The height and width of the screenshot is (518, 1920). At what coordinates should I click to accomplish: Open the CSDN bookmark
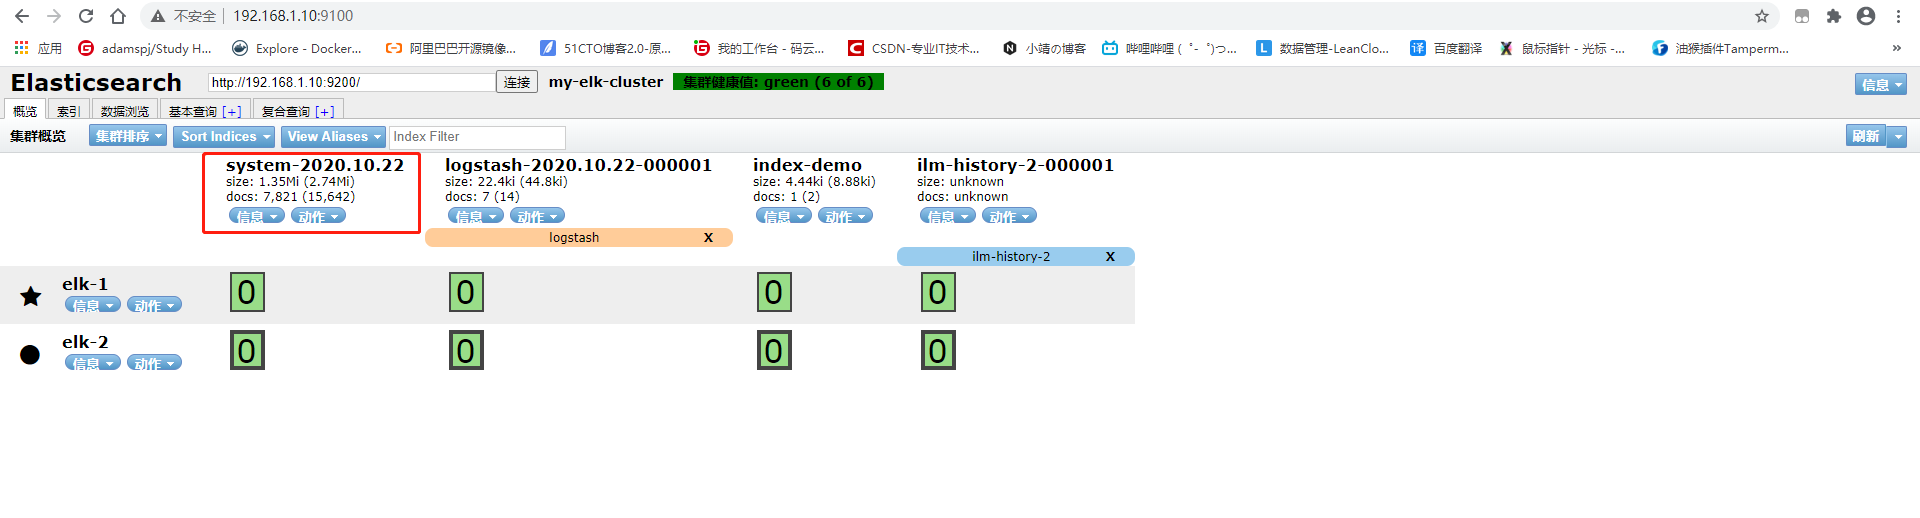click(x=914, y=48)
